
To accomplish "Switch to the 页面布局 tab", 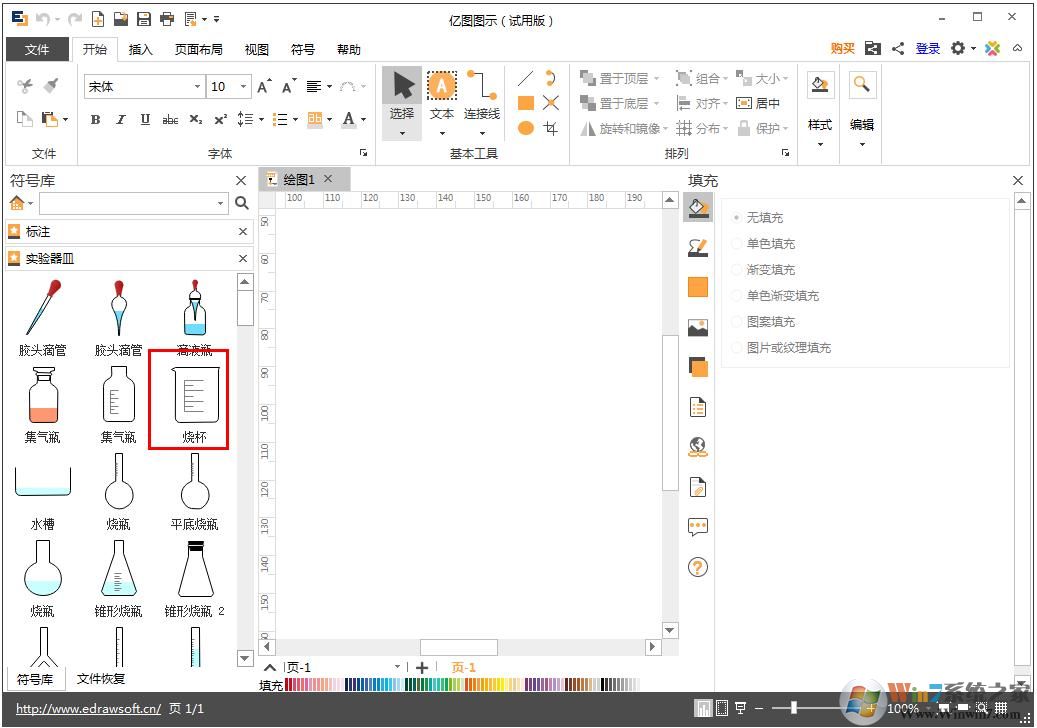I will [x=199, y=49].
